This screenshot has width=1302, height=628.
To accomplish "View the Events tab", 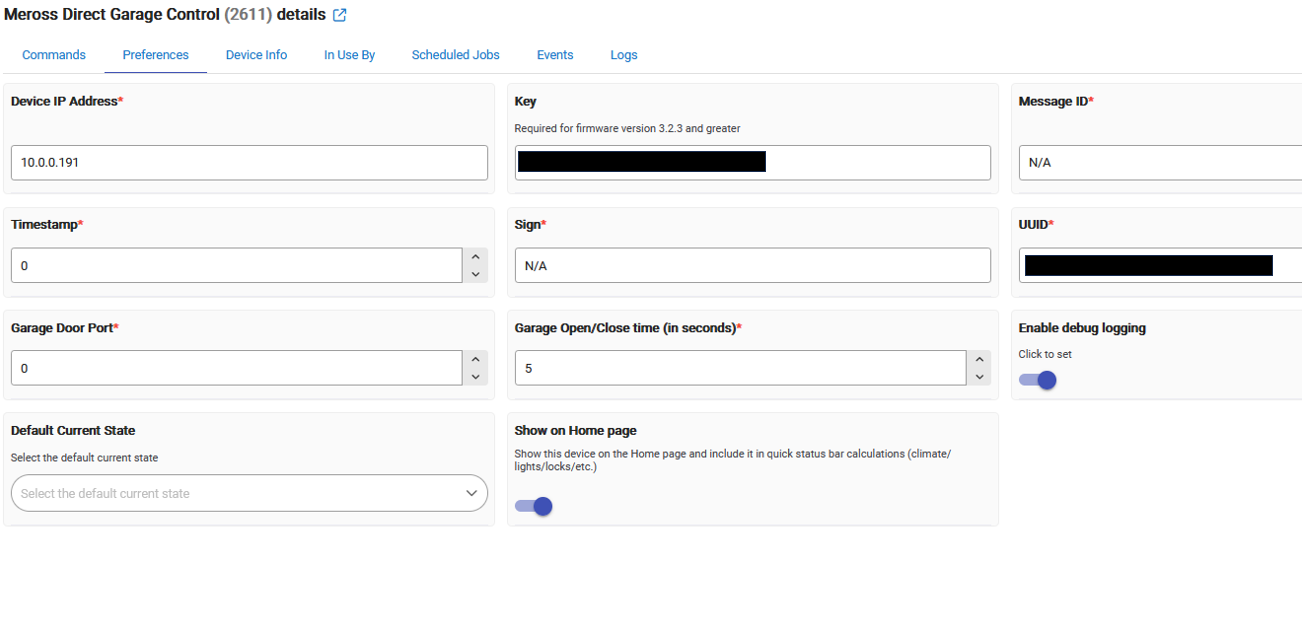I will [555, 55].
